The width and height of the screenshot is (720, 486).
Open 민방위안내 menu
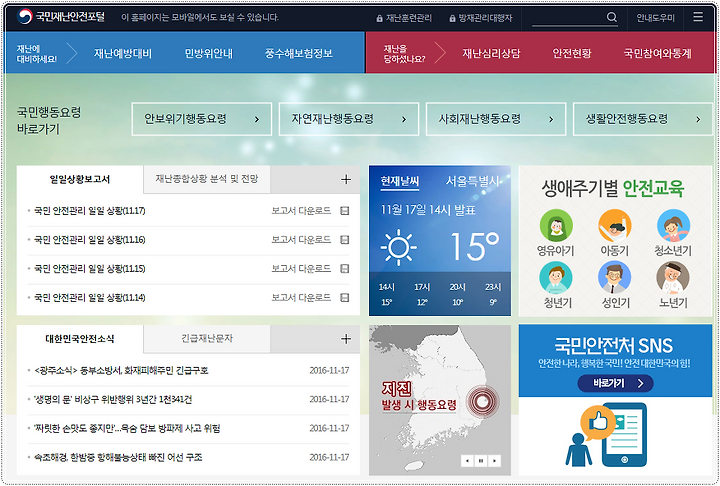pyautogui.click(x=208, y=53)
